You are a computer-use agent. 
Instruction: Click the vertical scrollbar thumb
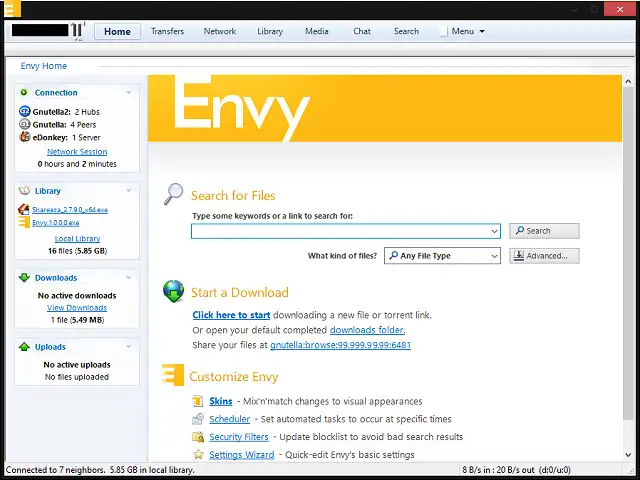tap(628, 253)
